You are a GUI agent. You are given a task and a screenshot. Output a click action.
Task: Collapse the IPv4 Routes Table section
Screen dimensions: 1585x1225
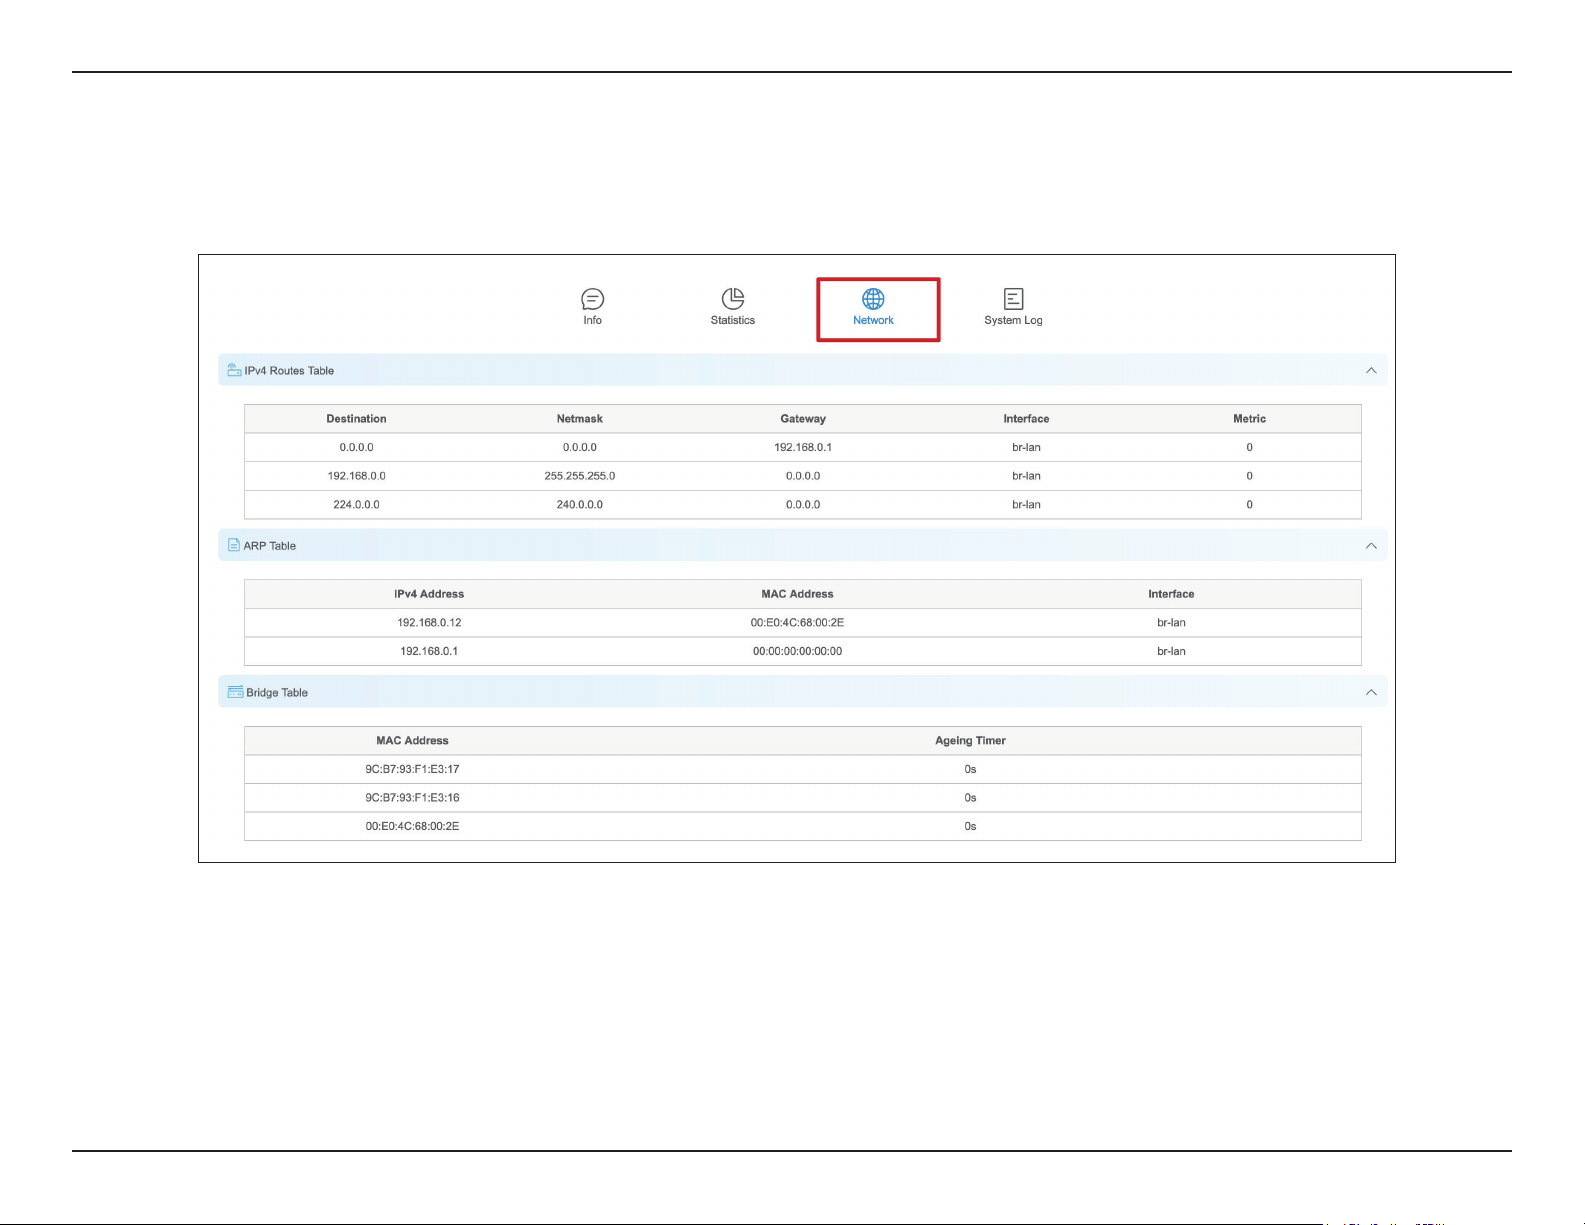coord(1371,370)
